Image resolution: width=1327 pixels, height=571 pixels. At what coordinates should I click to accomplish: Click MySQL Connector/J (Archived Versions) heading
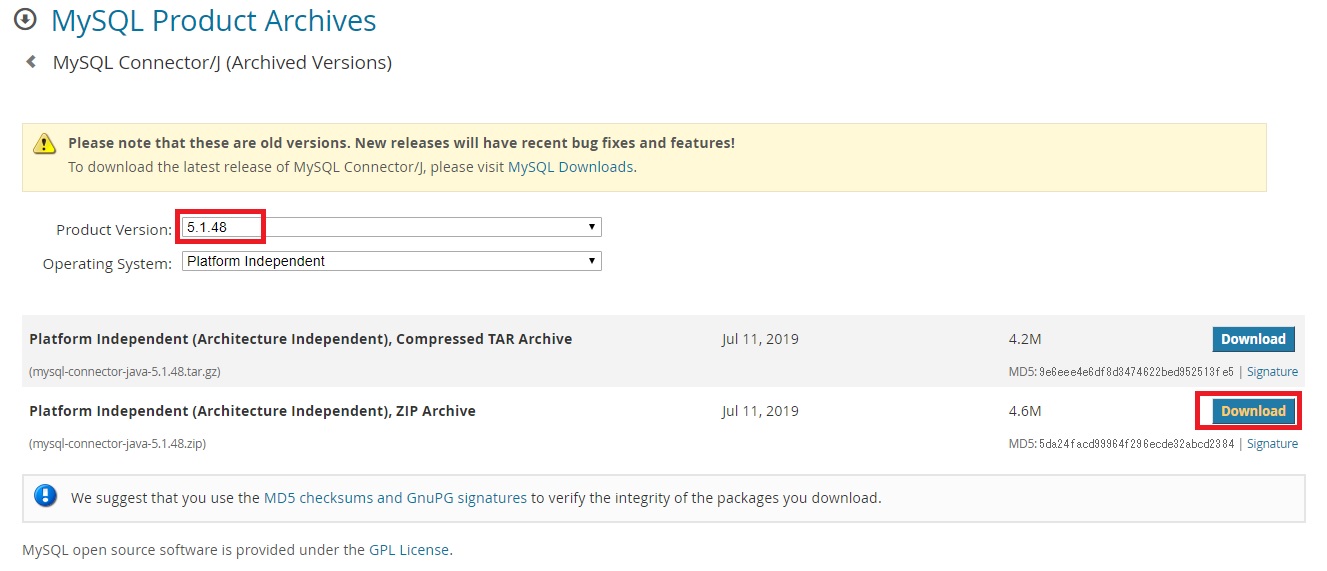[x=222, y=62]
